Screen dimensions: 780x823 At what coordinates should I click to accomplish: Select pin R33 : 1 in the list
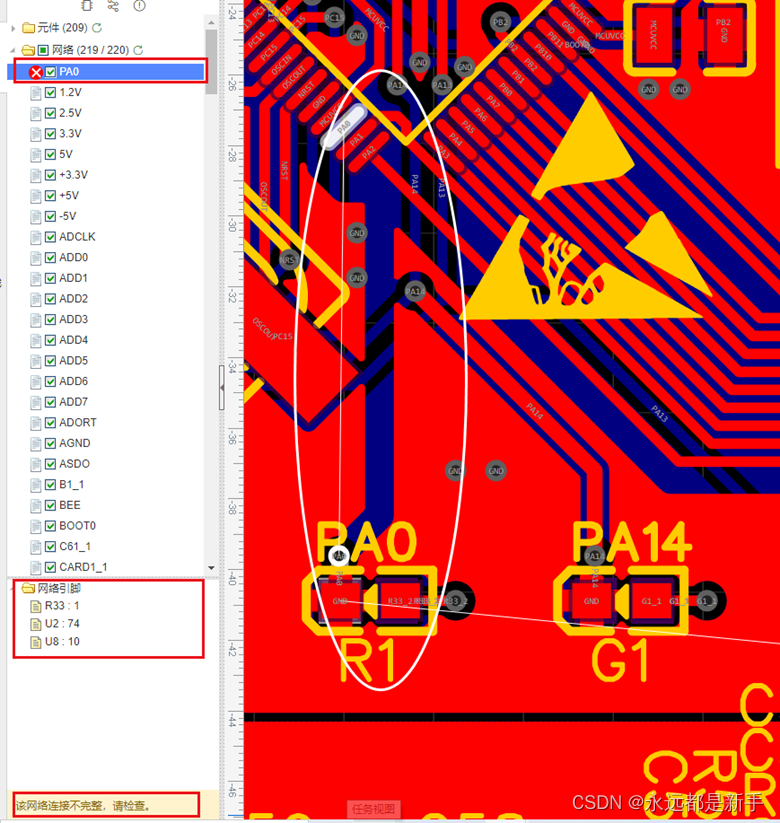click(62, 606)
